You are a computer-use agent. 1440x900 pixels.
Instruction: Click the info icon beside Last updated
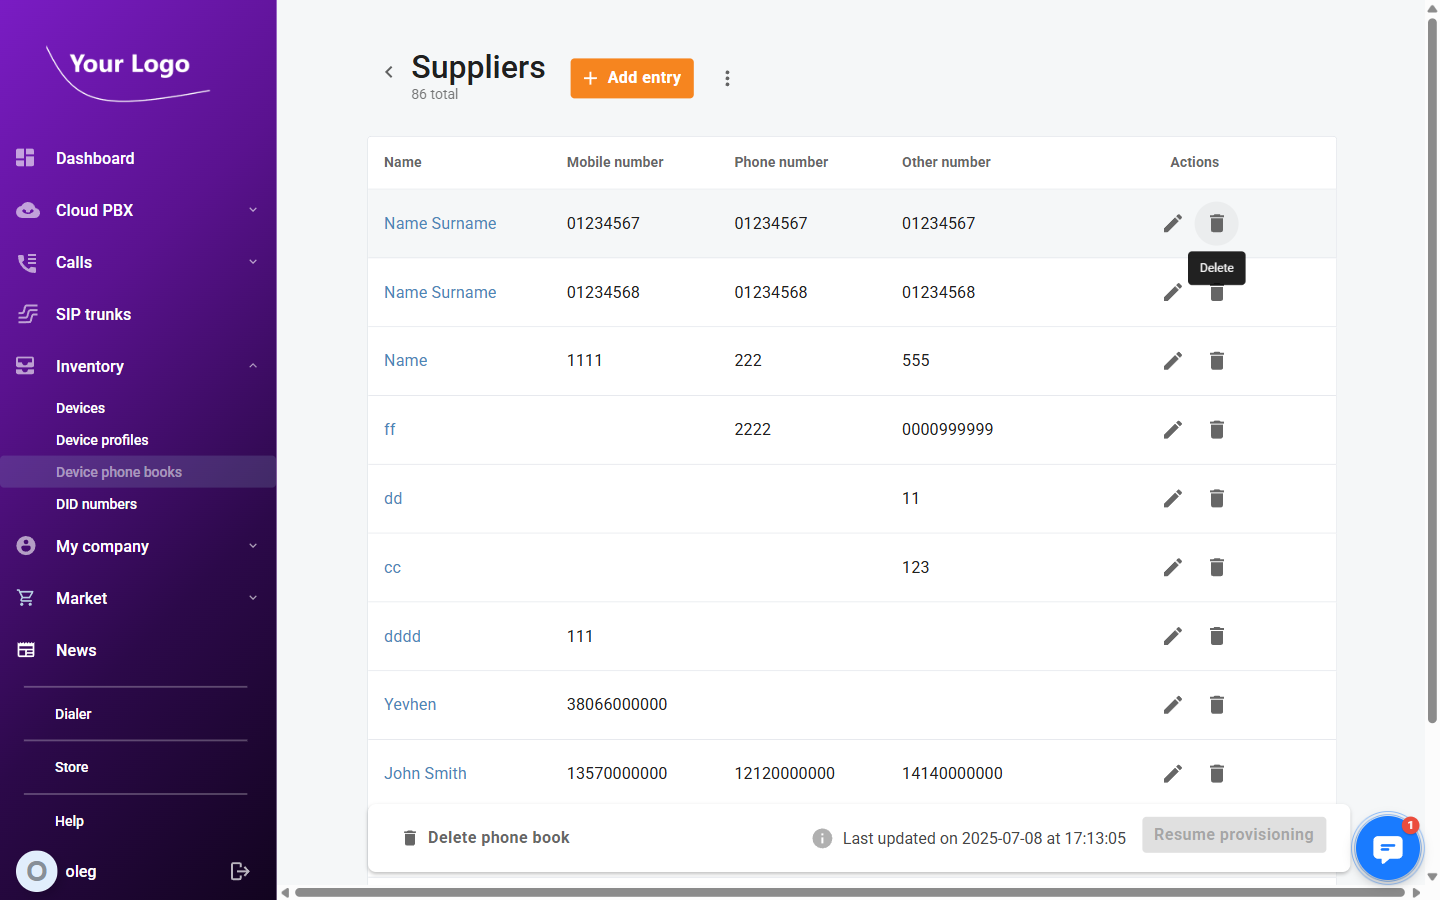(x=822, y=838)
